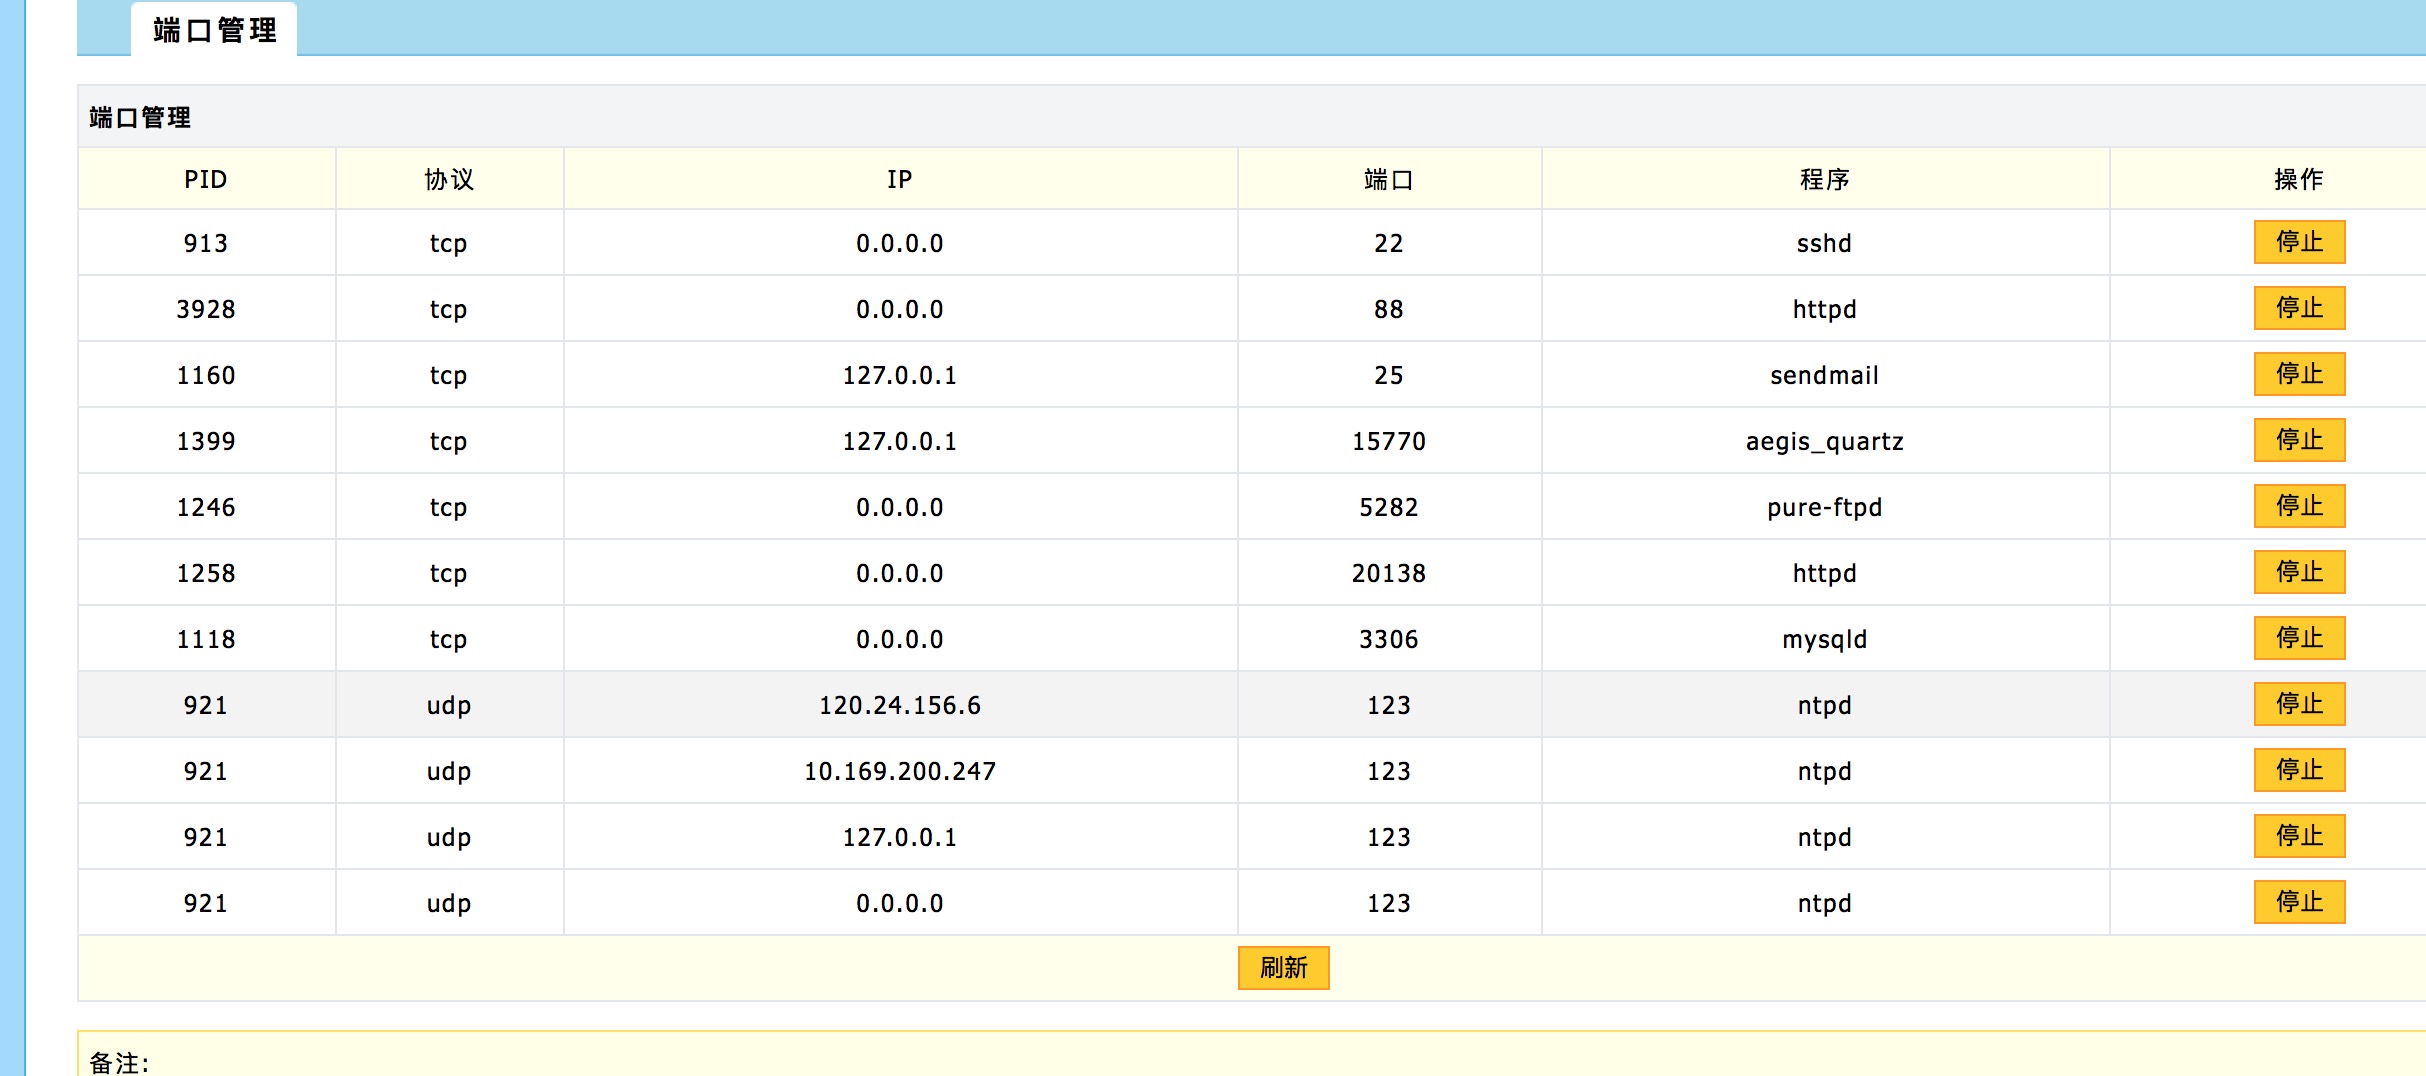Click port value 20138
The height and width of the screenshot is (1076, 2426).
click(x=1389, y=573)
